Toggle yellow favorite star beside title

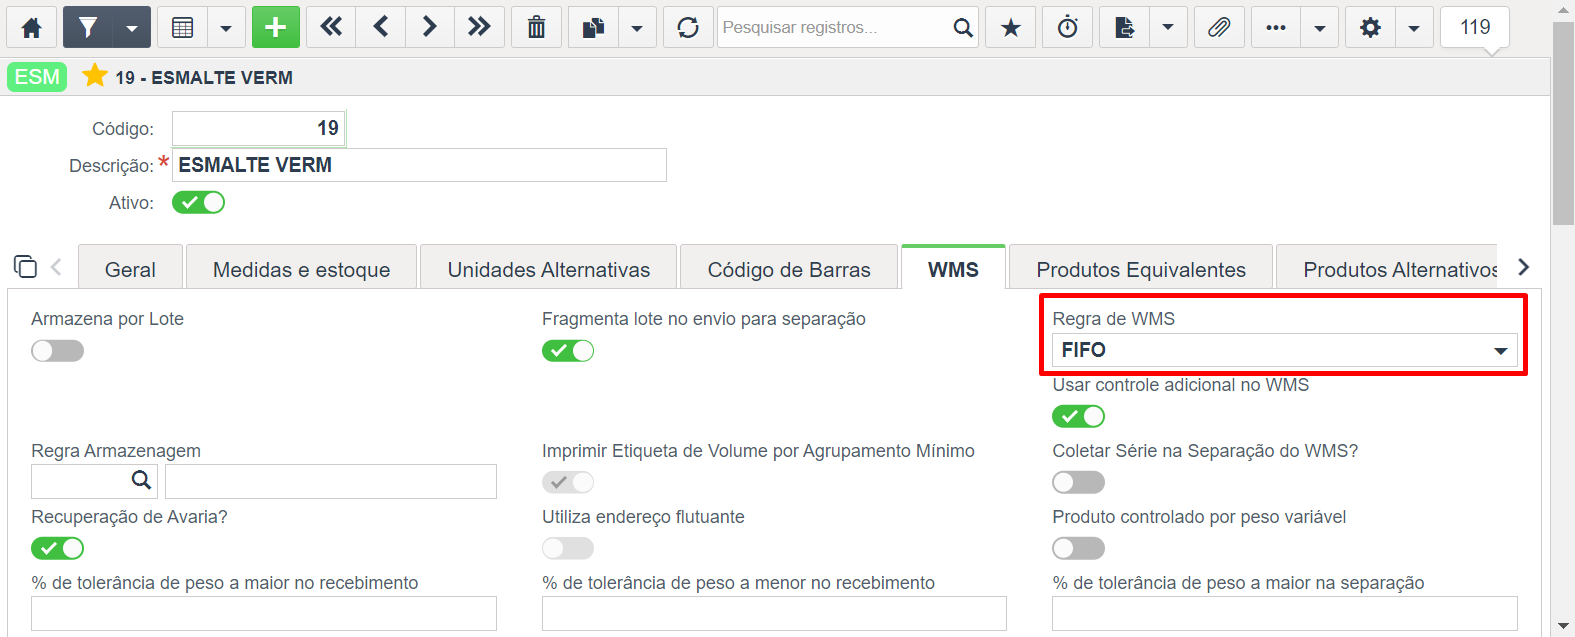(x=95, y=76)
